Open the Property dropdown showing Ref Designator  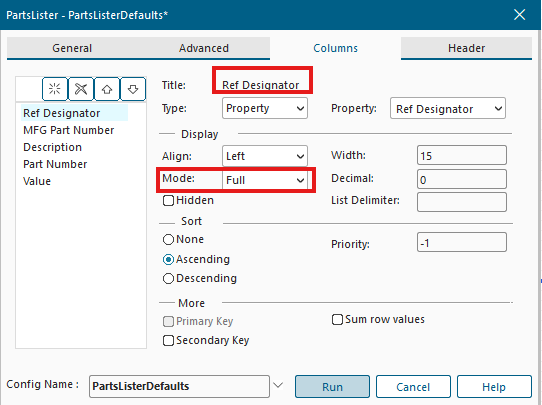(448, 109)
